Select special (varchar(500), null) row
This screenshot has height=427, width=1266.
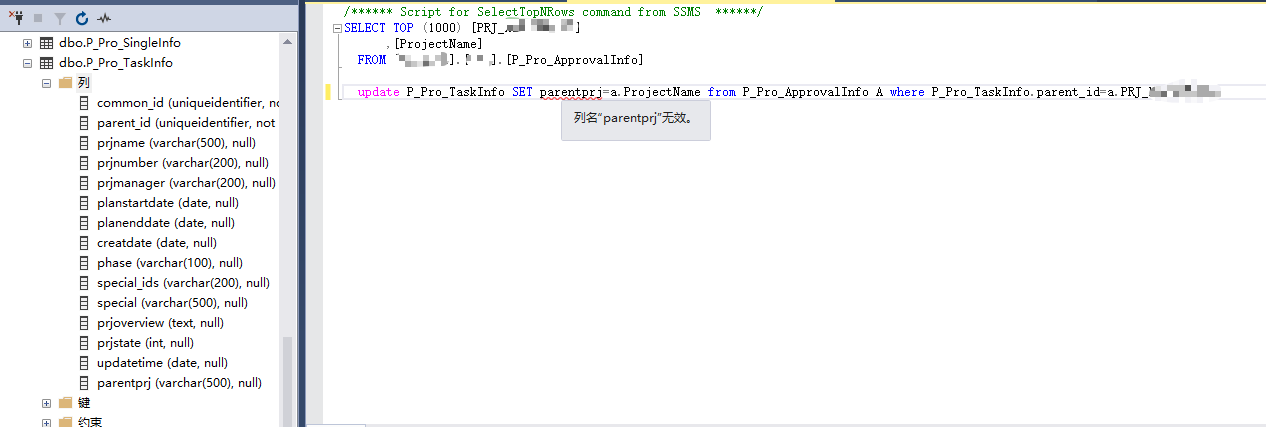point(173,303)
